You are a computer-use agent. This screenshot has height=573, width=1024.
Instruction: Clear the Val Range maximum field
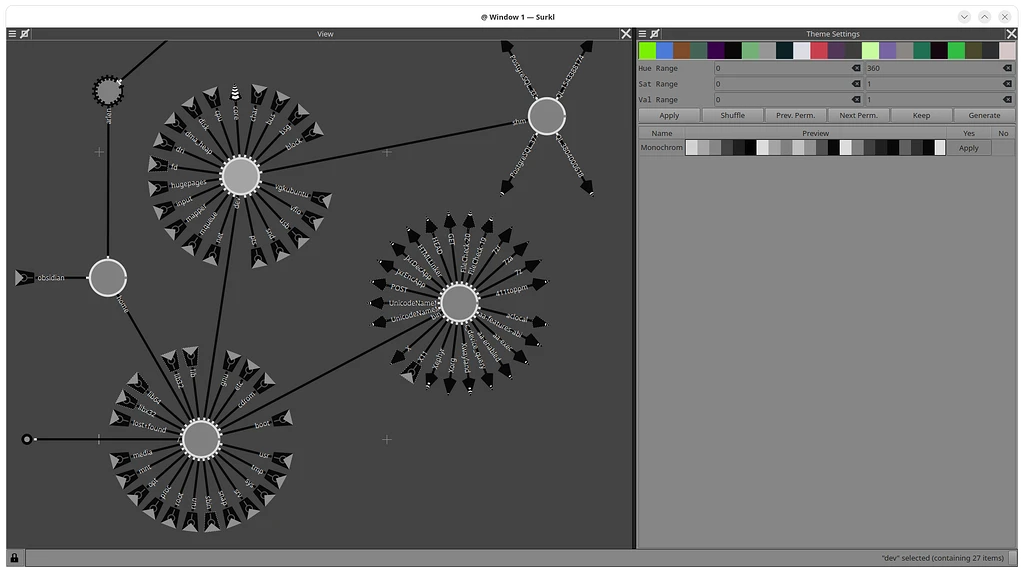(x=1007, y=99)
